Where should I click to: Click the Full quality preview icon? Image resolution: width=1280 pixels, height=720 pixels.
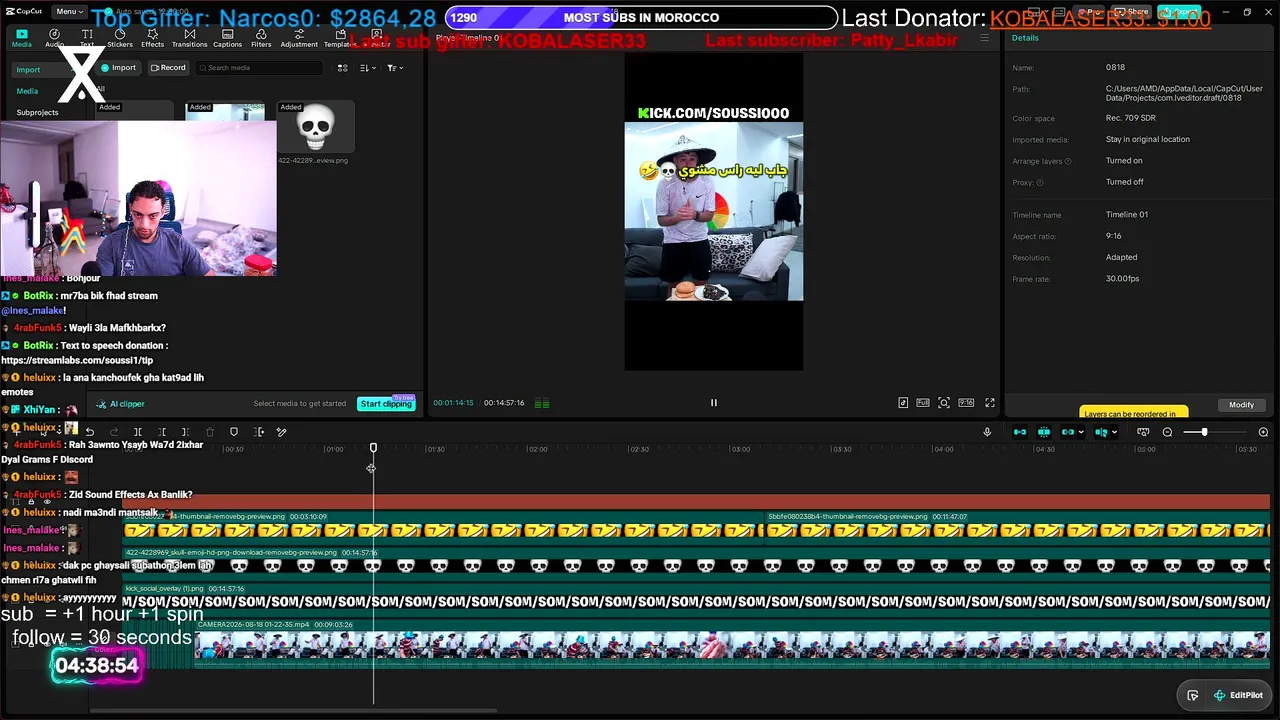pyautogui.click(x=923, y=403)
